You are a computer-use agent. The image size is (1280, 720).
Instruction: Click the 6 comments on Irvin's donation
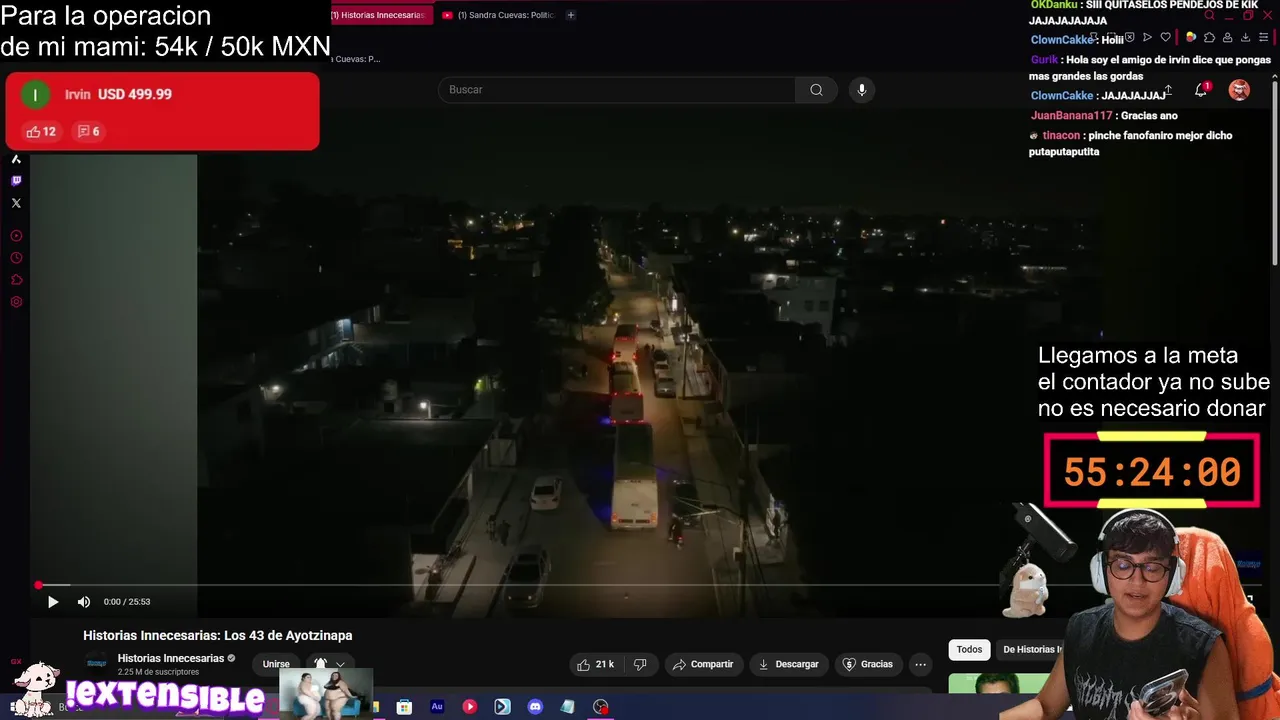point(89,131)
